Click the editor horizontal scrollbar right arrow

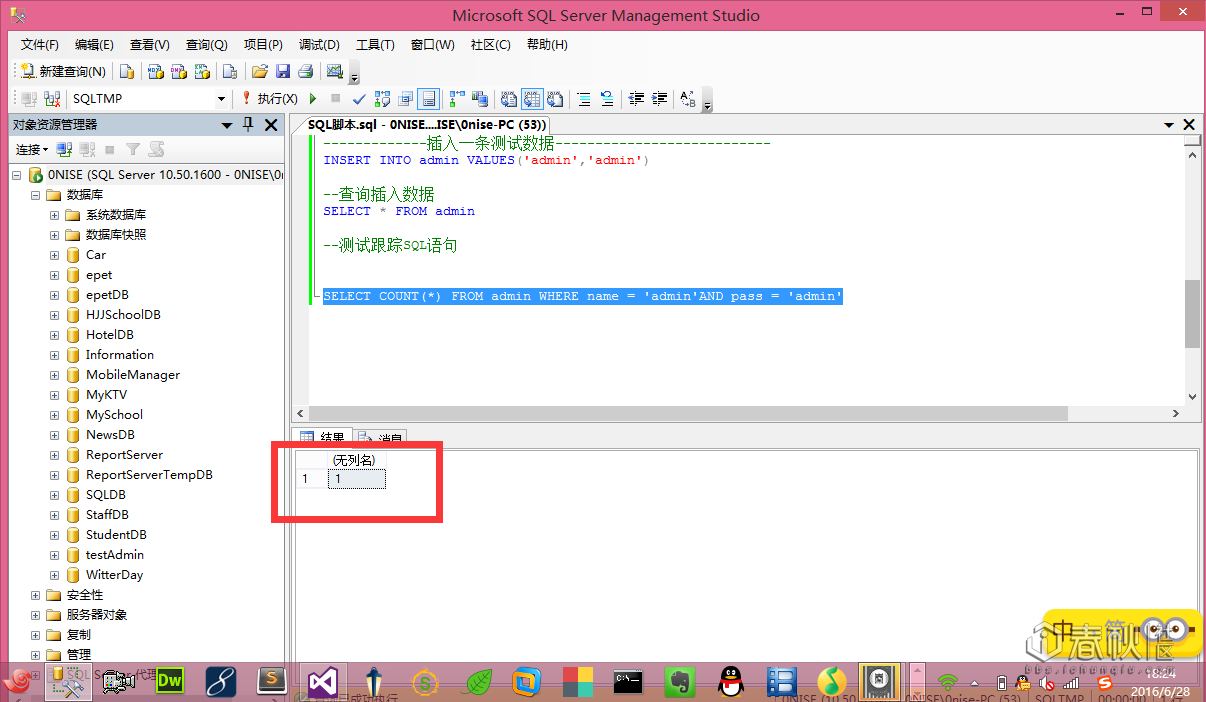pyautogui.click(x=1175, y=414)
